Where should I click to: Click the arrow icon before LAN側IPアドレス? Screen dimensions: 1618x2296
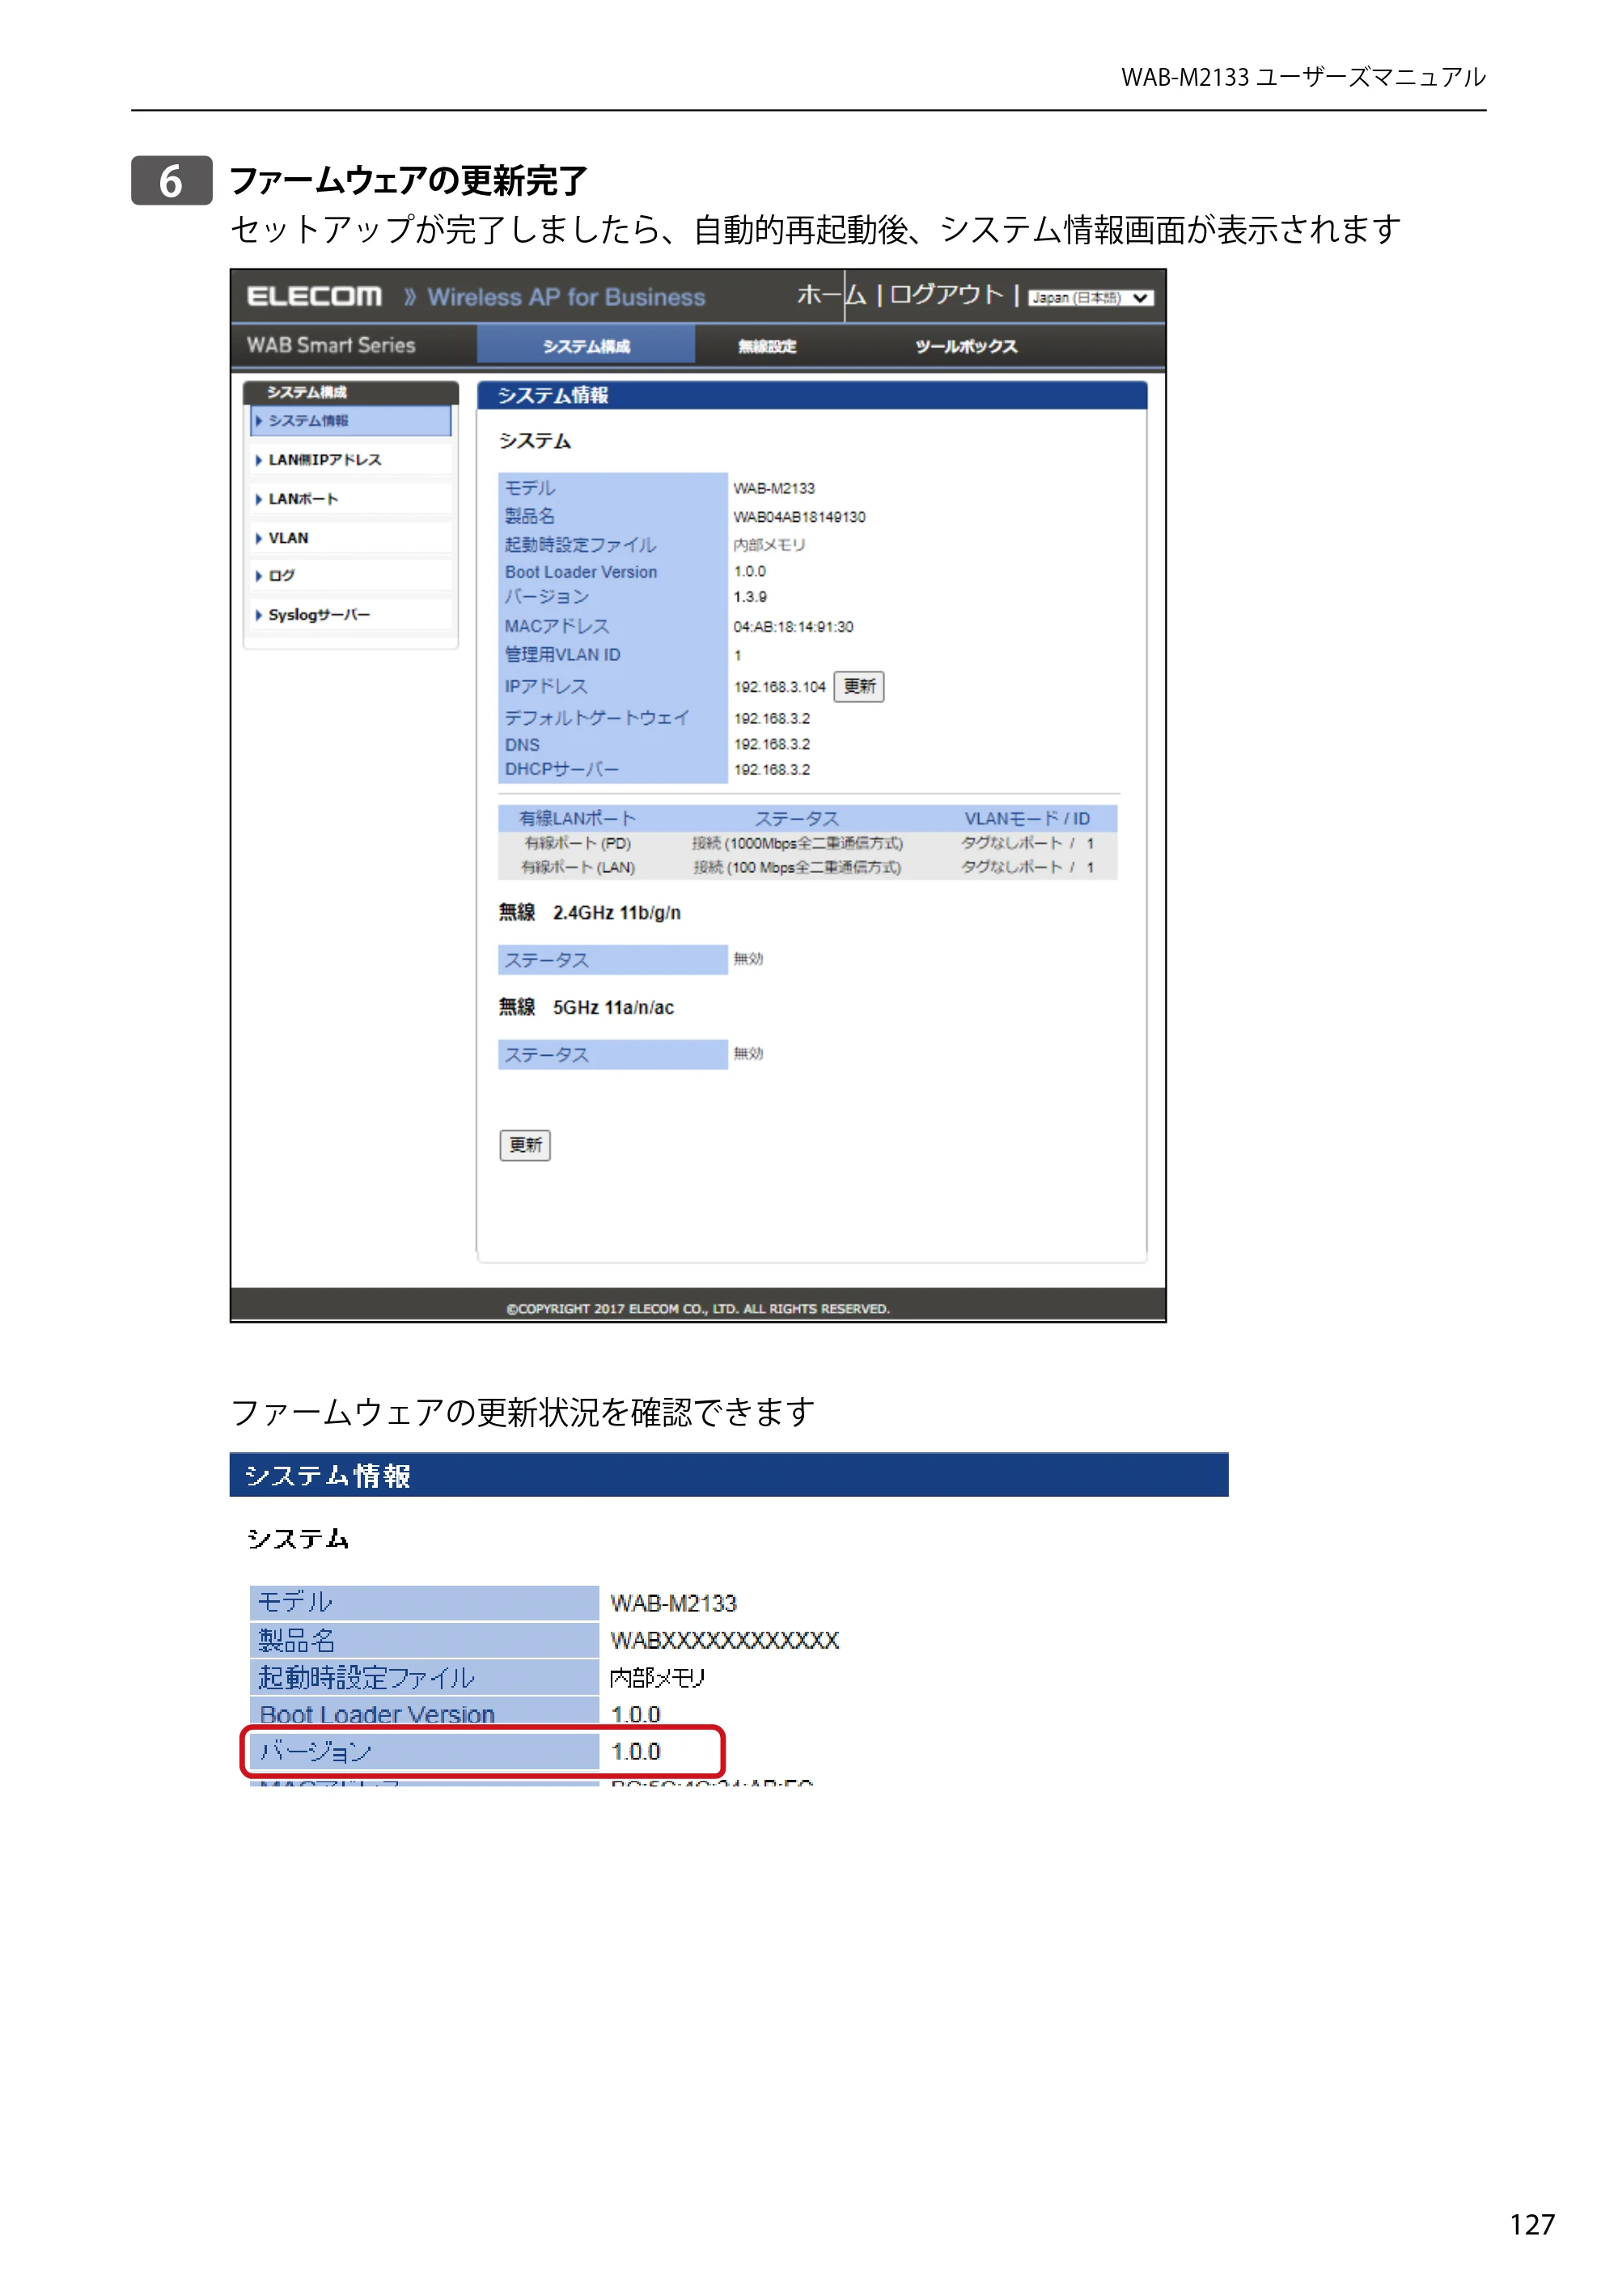click(259, 460)
